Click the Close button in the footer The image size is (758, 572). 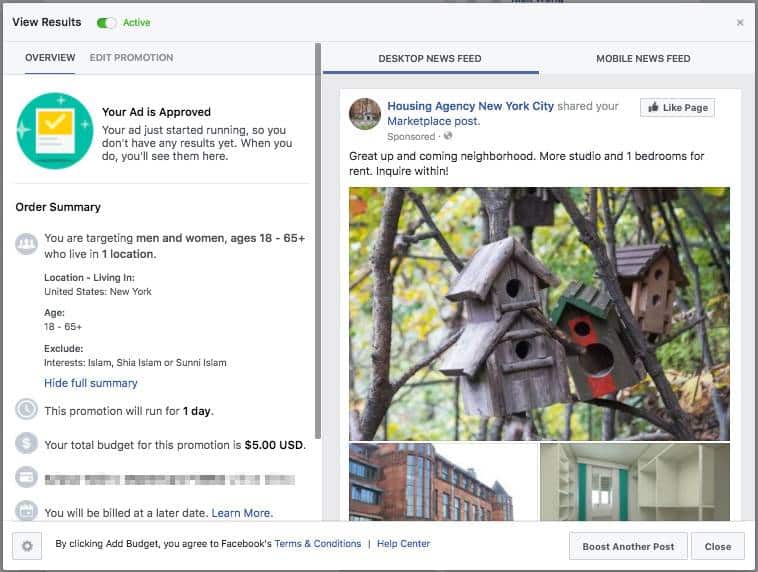coord(718,546)
